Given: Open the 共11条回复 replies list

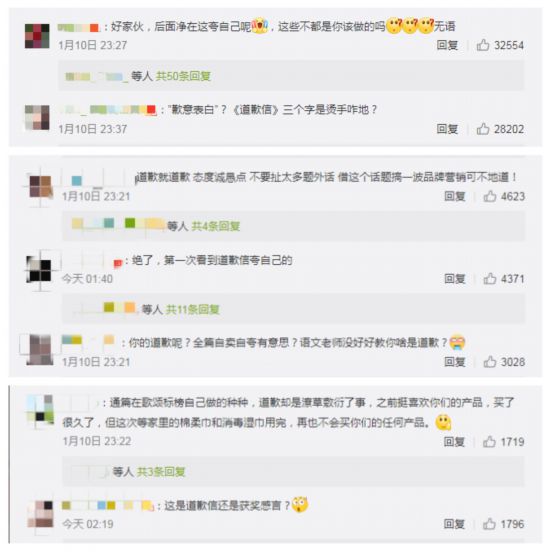Looking at the screenshot, I should click(x=193, y=309).
